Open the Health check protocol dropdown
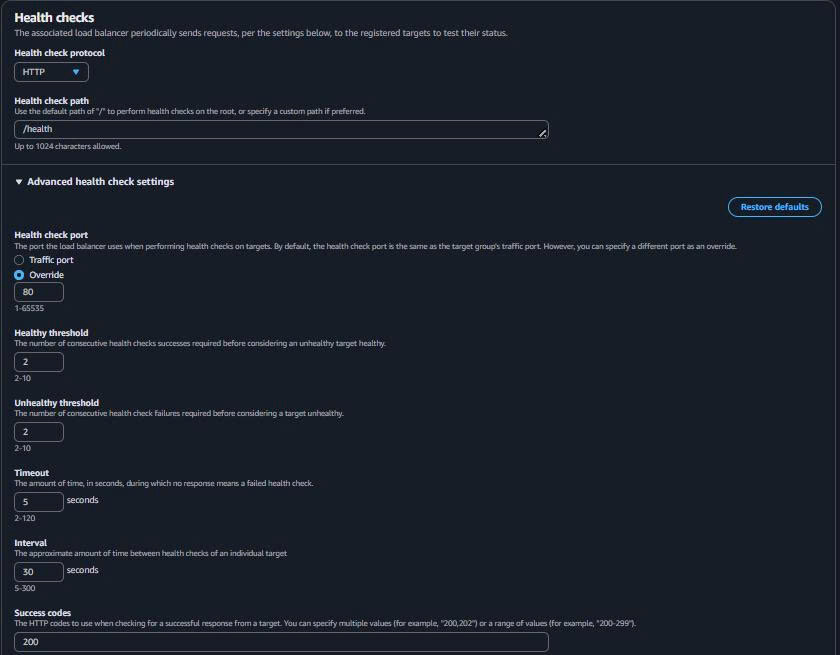840x655 pixels. click(51, 72)
